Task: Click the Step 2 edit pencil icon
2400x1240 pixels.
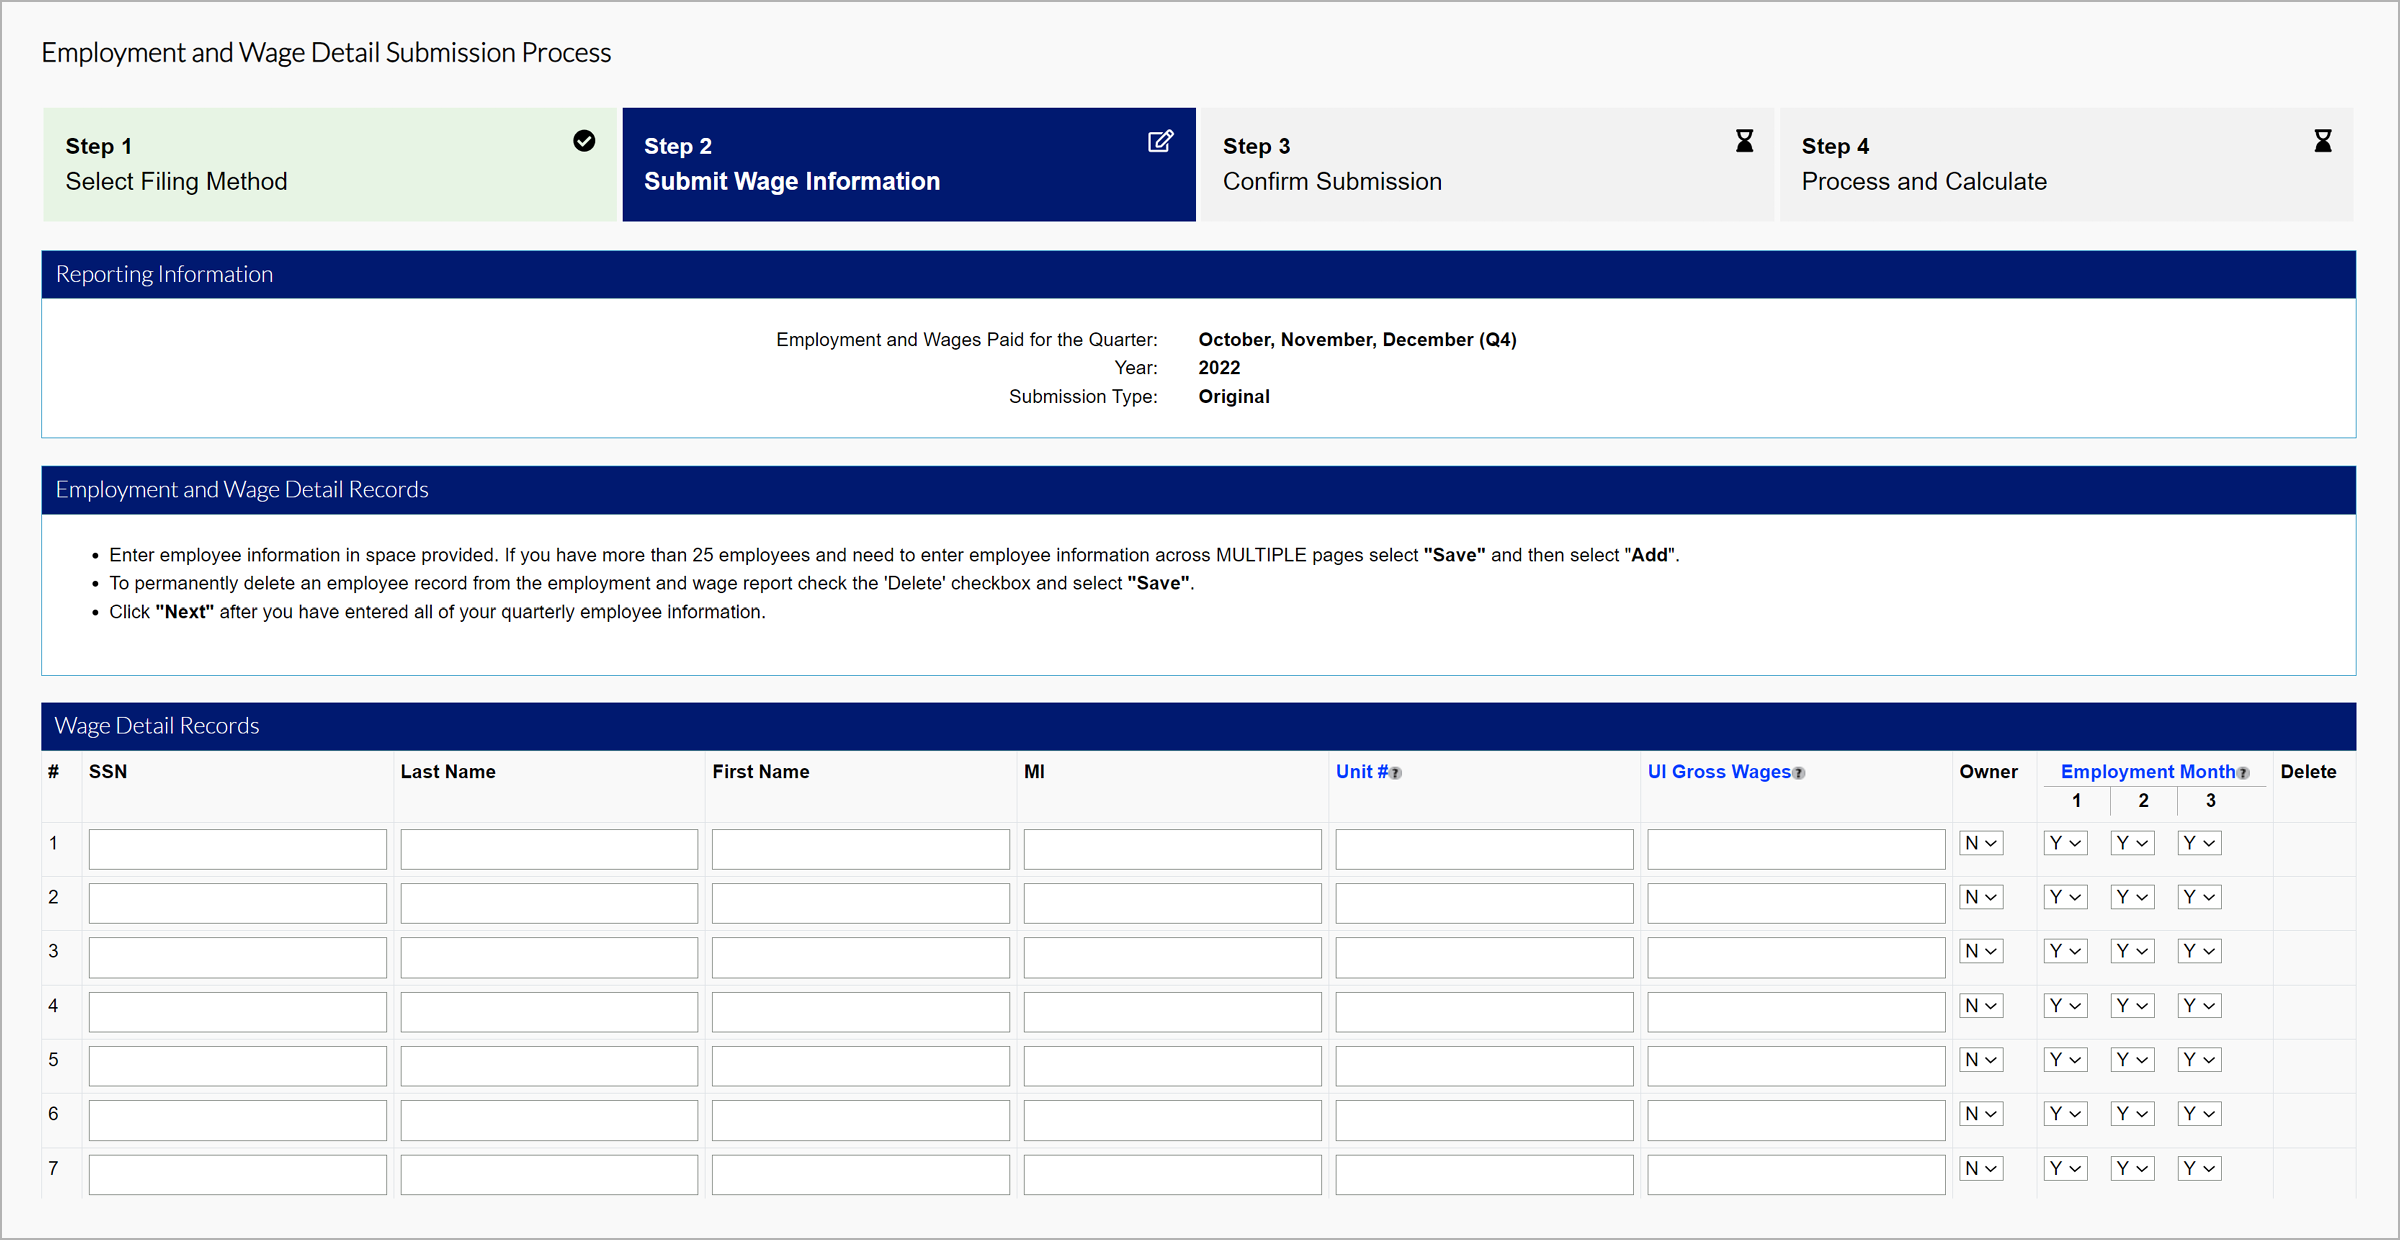Action: 1160,141
